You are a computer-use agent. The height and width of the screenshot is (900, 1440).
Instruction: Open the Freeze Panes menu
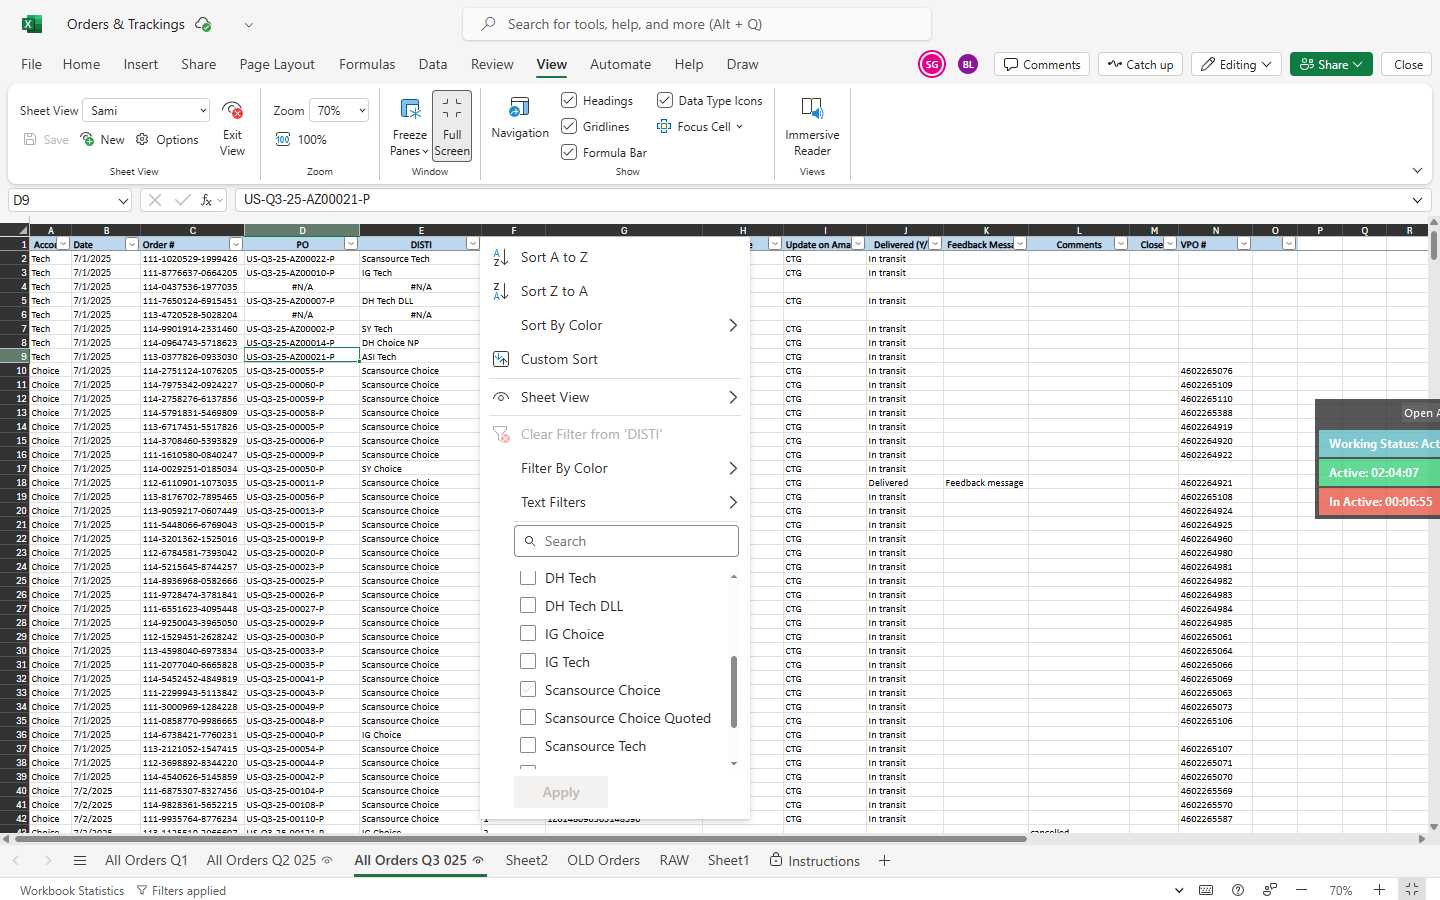pos(409,127)
